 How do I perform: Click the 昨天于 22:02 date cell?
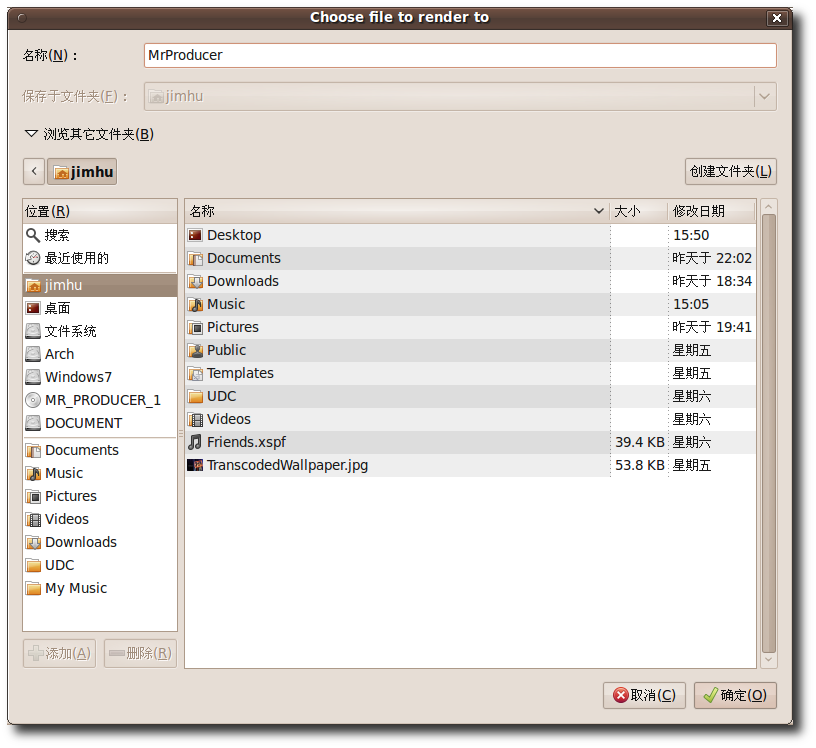click(x=712, y=258)
